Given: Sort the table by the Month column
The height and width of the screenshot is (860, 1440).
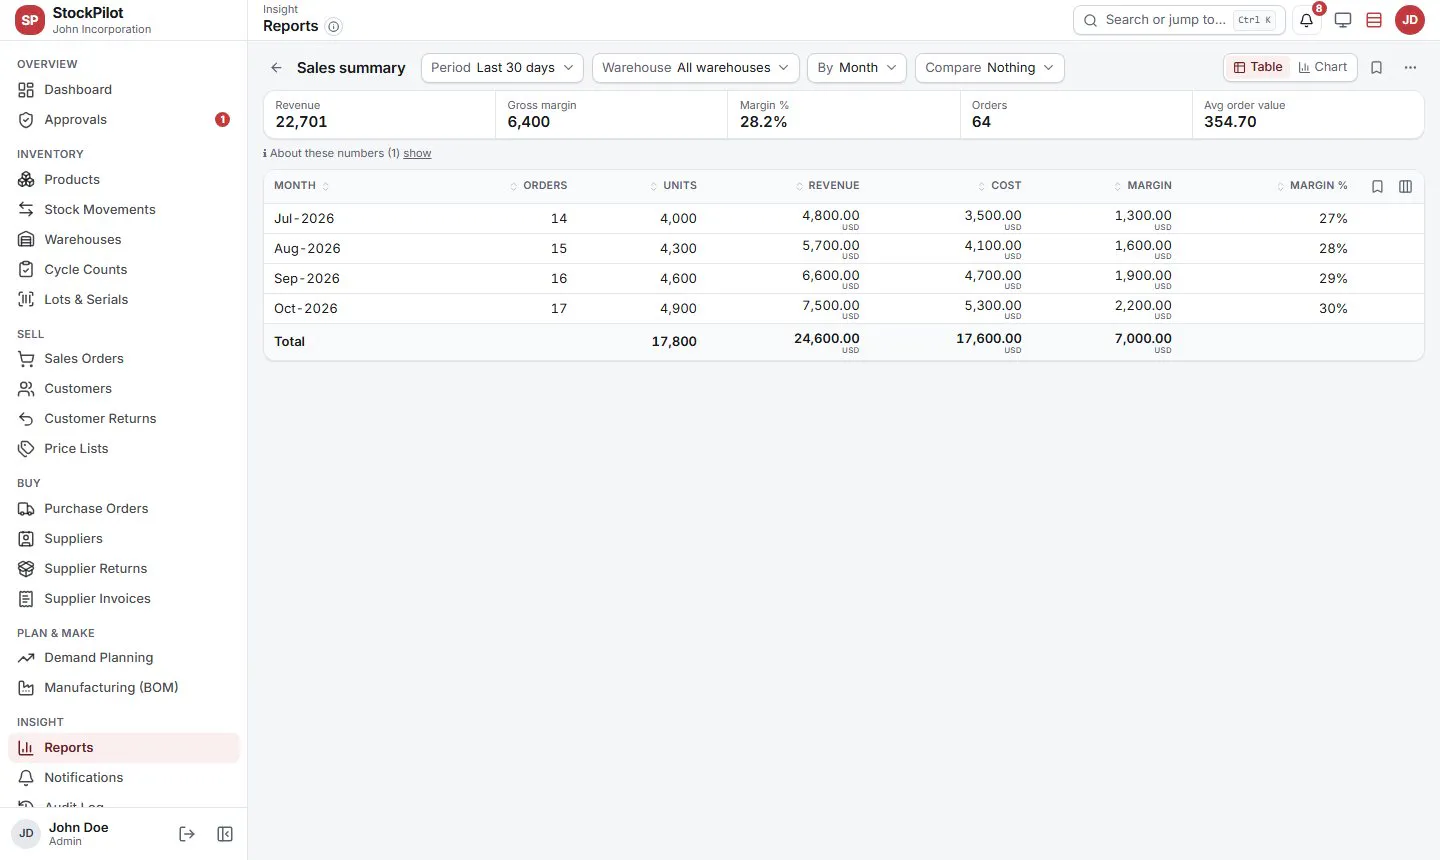Looking at the screenshot, I should pos(301,186).
